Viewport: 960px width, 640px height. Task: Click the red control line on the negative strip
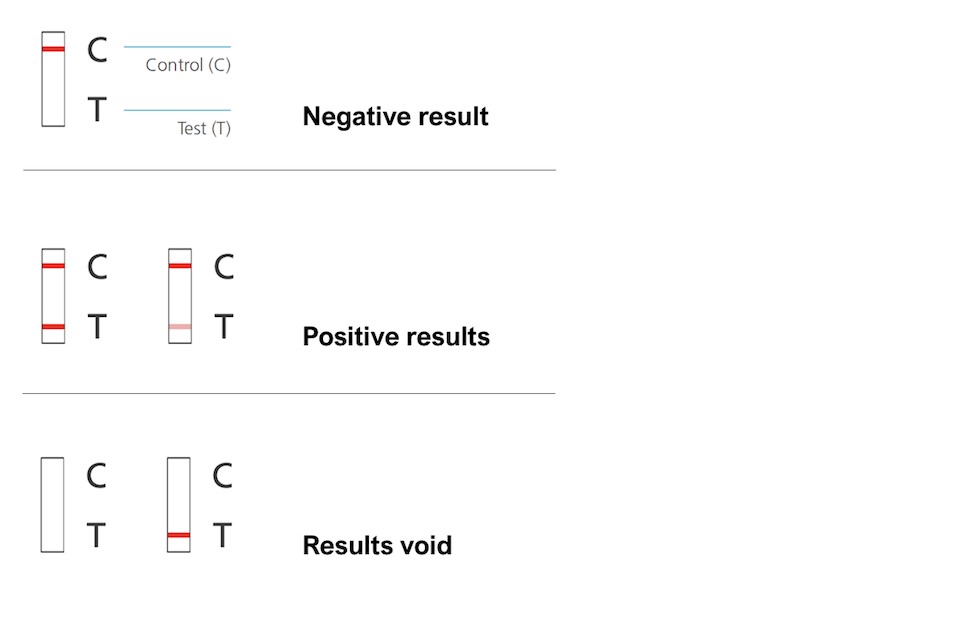click(53, 48)
